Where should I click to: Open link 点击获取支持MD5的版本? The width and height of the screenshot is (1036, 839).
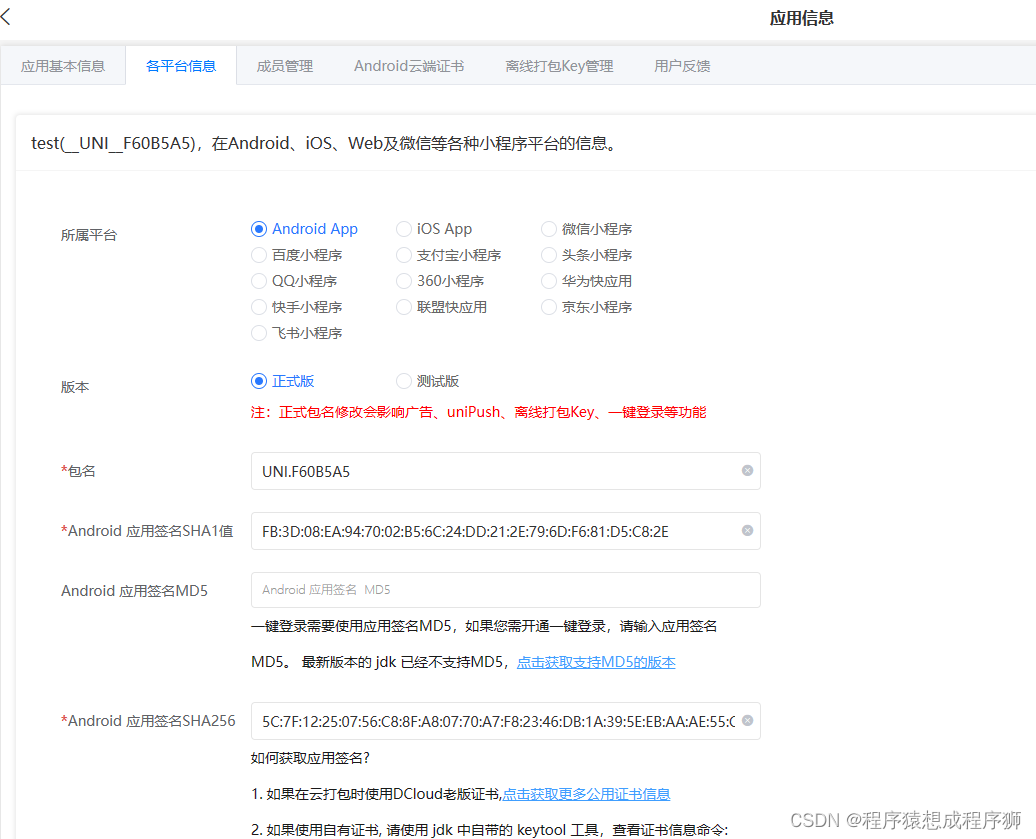point(596,662)
